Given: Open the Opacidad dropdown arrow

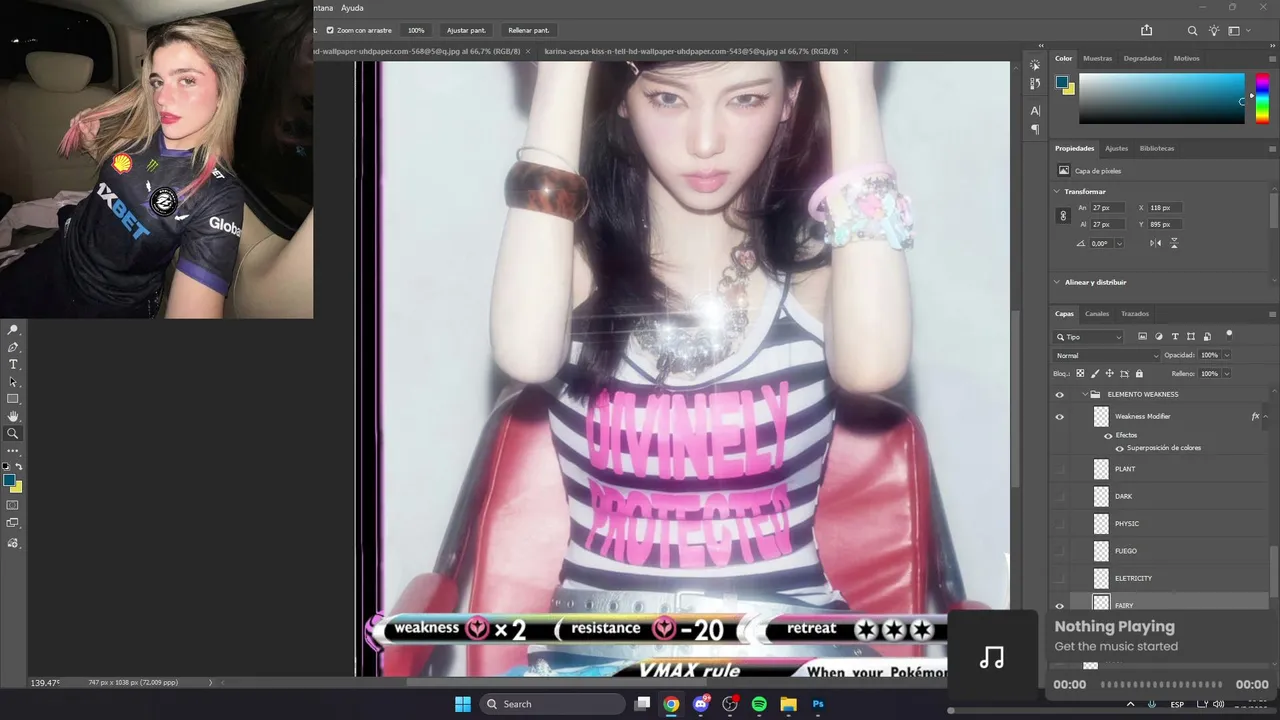Looking at the screenshot, I should (1227, 355).
